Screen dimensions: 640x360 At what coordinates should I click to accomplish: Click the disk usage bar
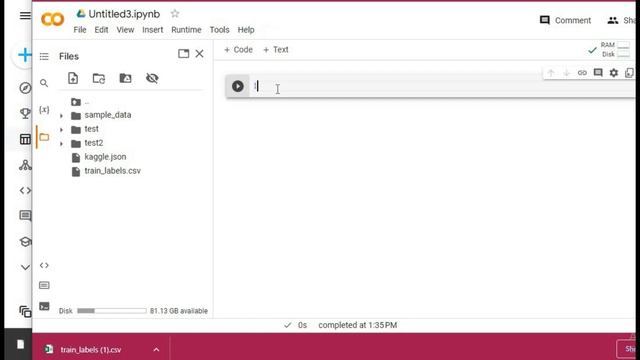coord(111,311)
